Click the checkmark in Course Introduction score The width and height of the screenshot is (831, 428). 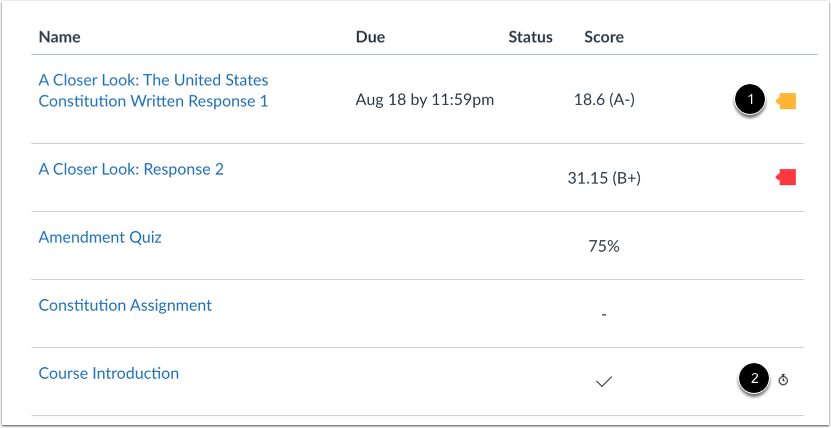(603, 381)
